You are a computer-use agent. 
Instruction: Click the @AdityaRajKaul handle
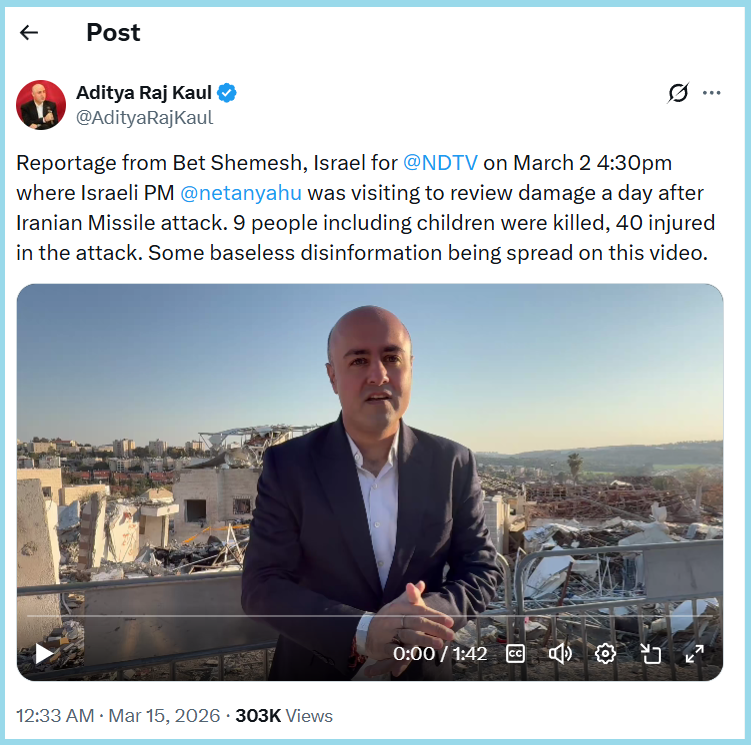[x=145, y=117]
